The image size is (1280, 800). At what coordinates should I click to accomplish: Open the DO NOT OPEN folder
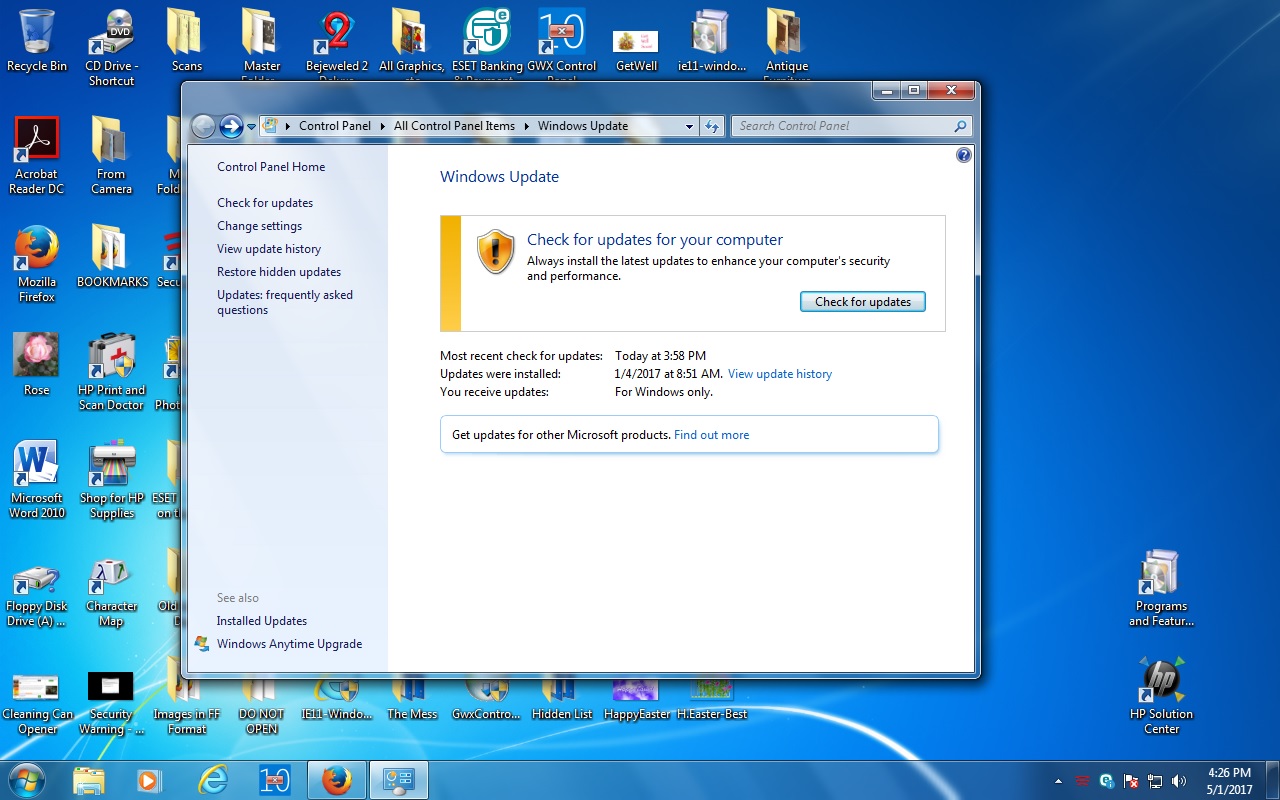[x=261, y=706]
